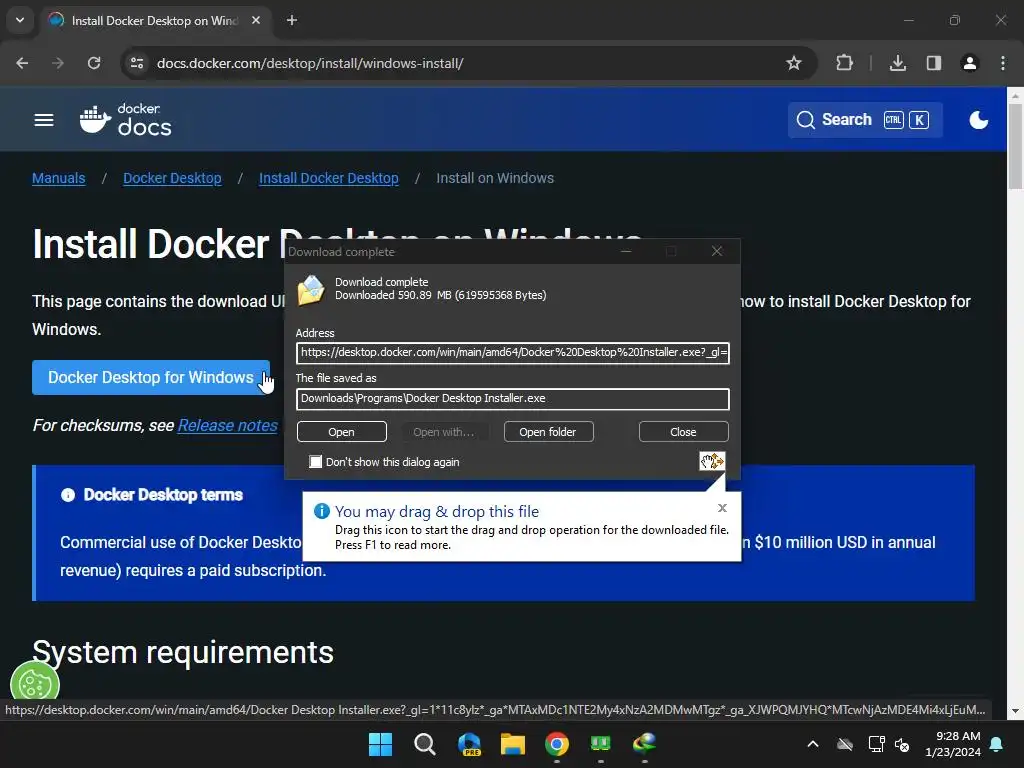
Task: Open the docs Search box
Action: coord(865,120)
